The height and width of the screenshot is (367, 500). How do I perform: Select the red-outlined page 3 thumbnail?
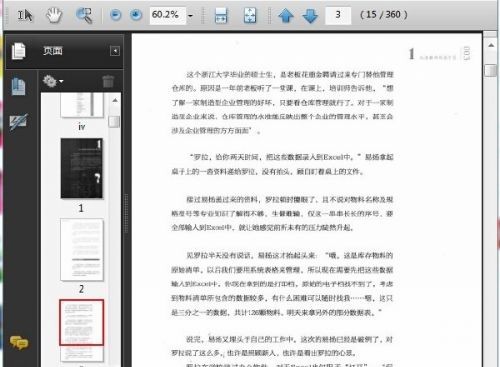tap(82, 322)
